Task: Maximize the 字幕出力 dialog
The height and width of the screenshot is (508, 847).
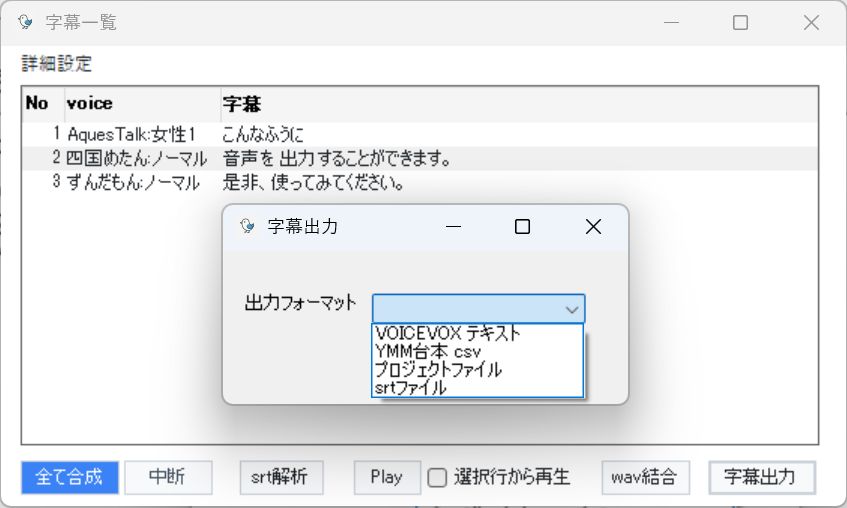Action: [x=522, y=226]
